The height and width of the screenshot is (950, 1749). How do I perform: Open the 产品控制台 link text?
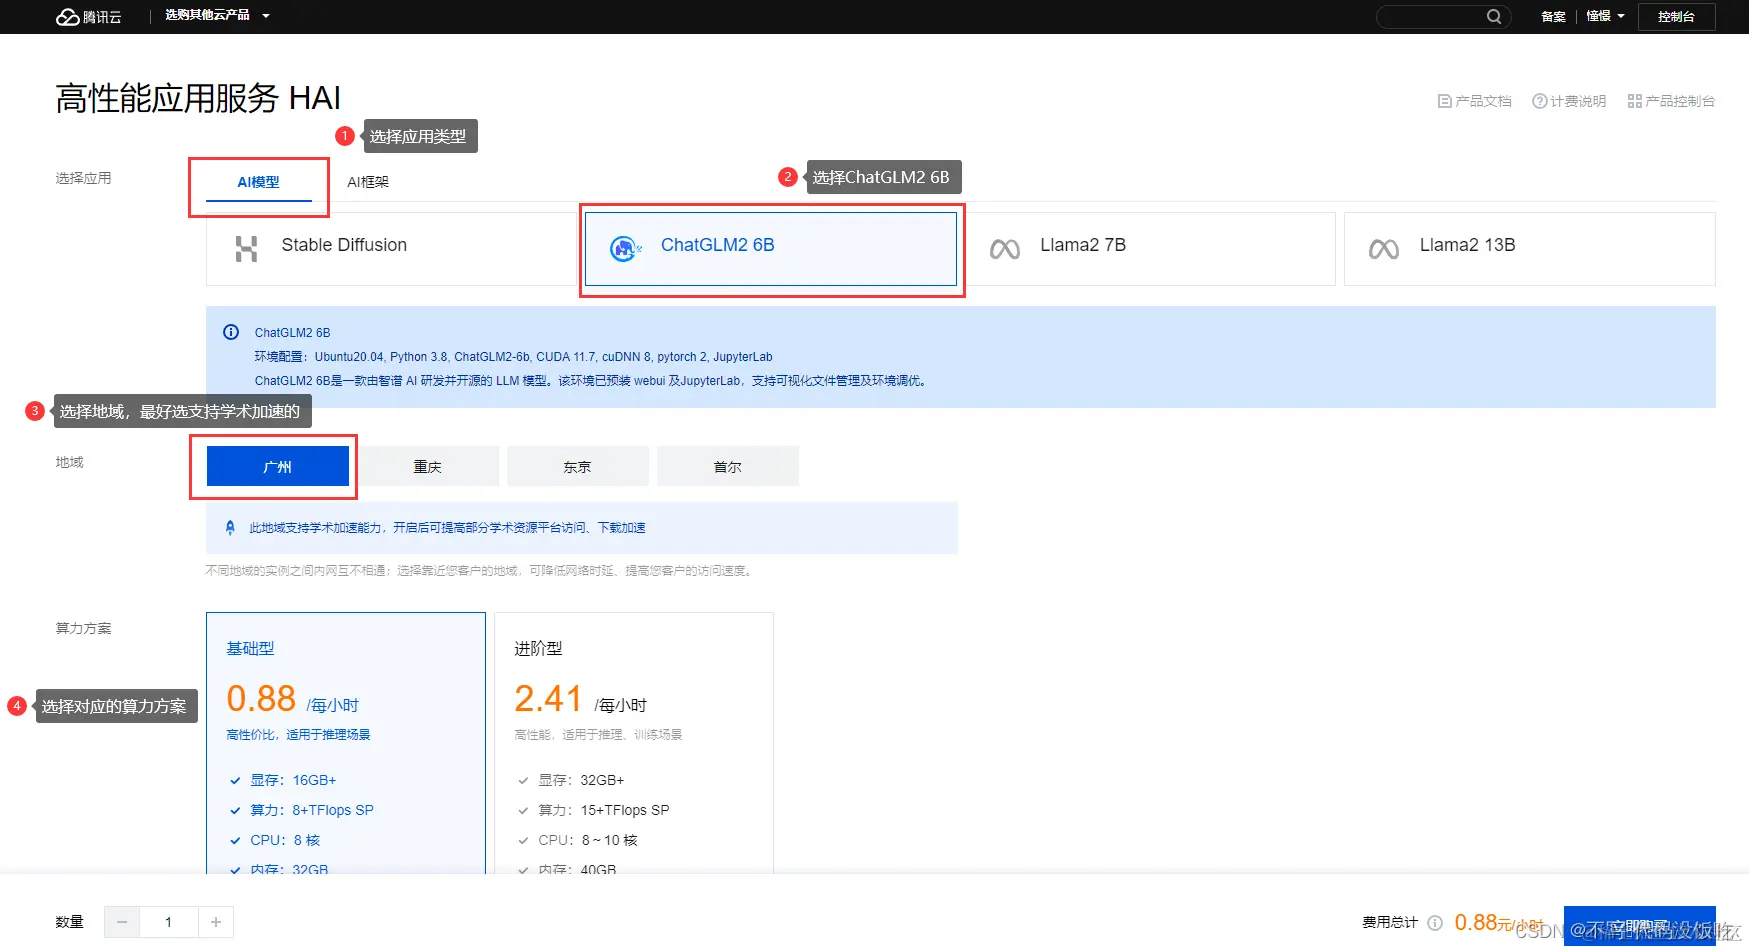(1680, 101)
